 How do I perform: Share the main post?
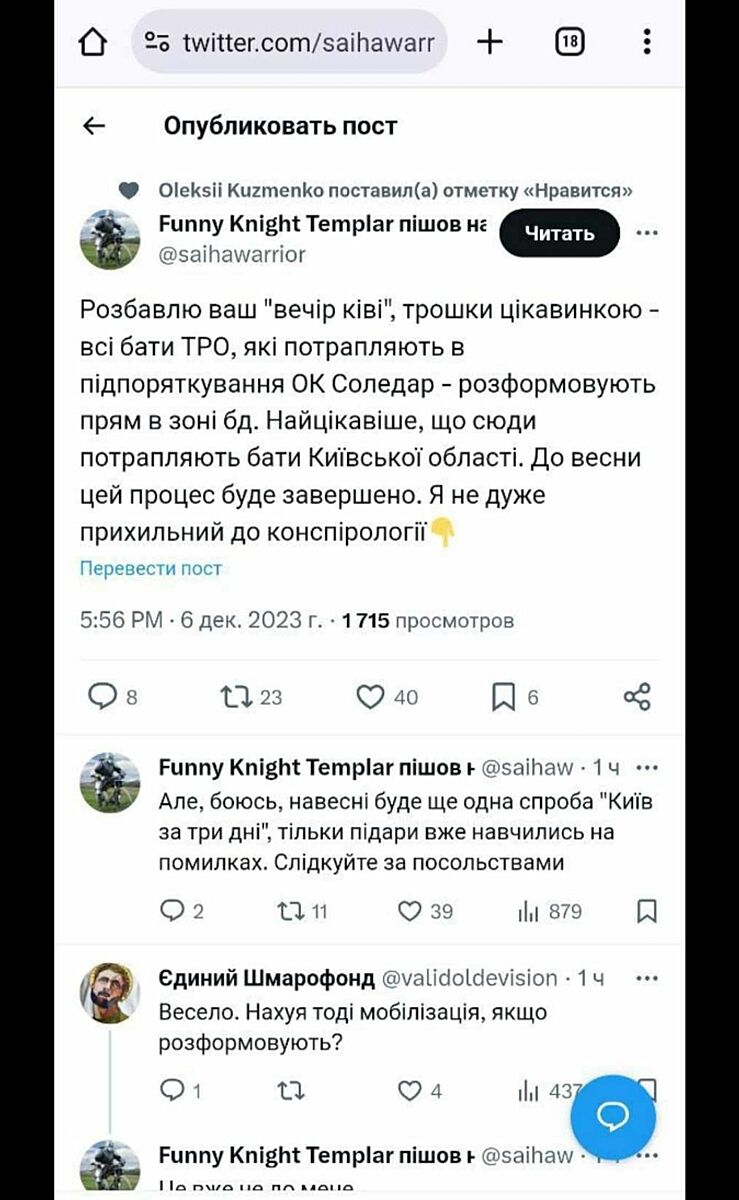pyautogui.click(x=637, y=696)
